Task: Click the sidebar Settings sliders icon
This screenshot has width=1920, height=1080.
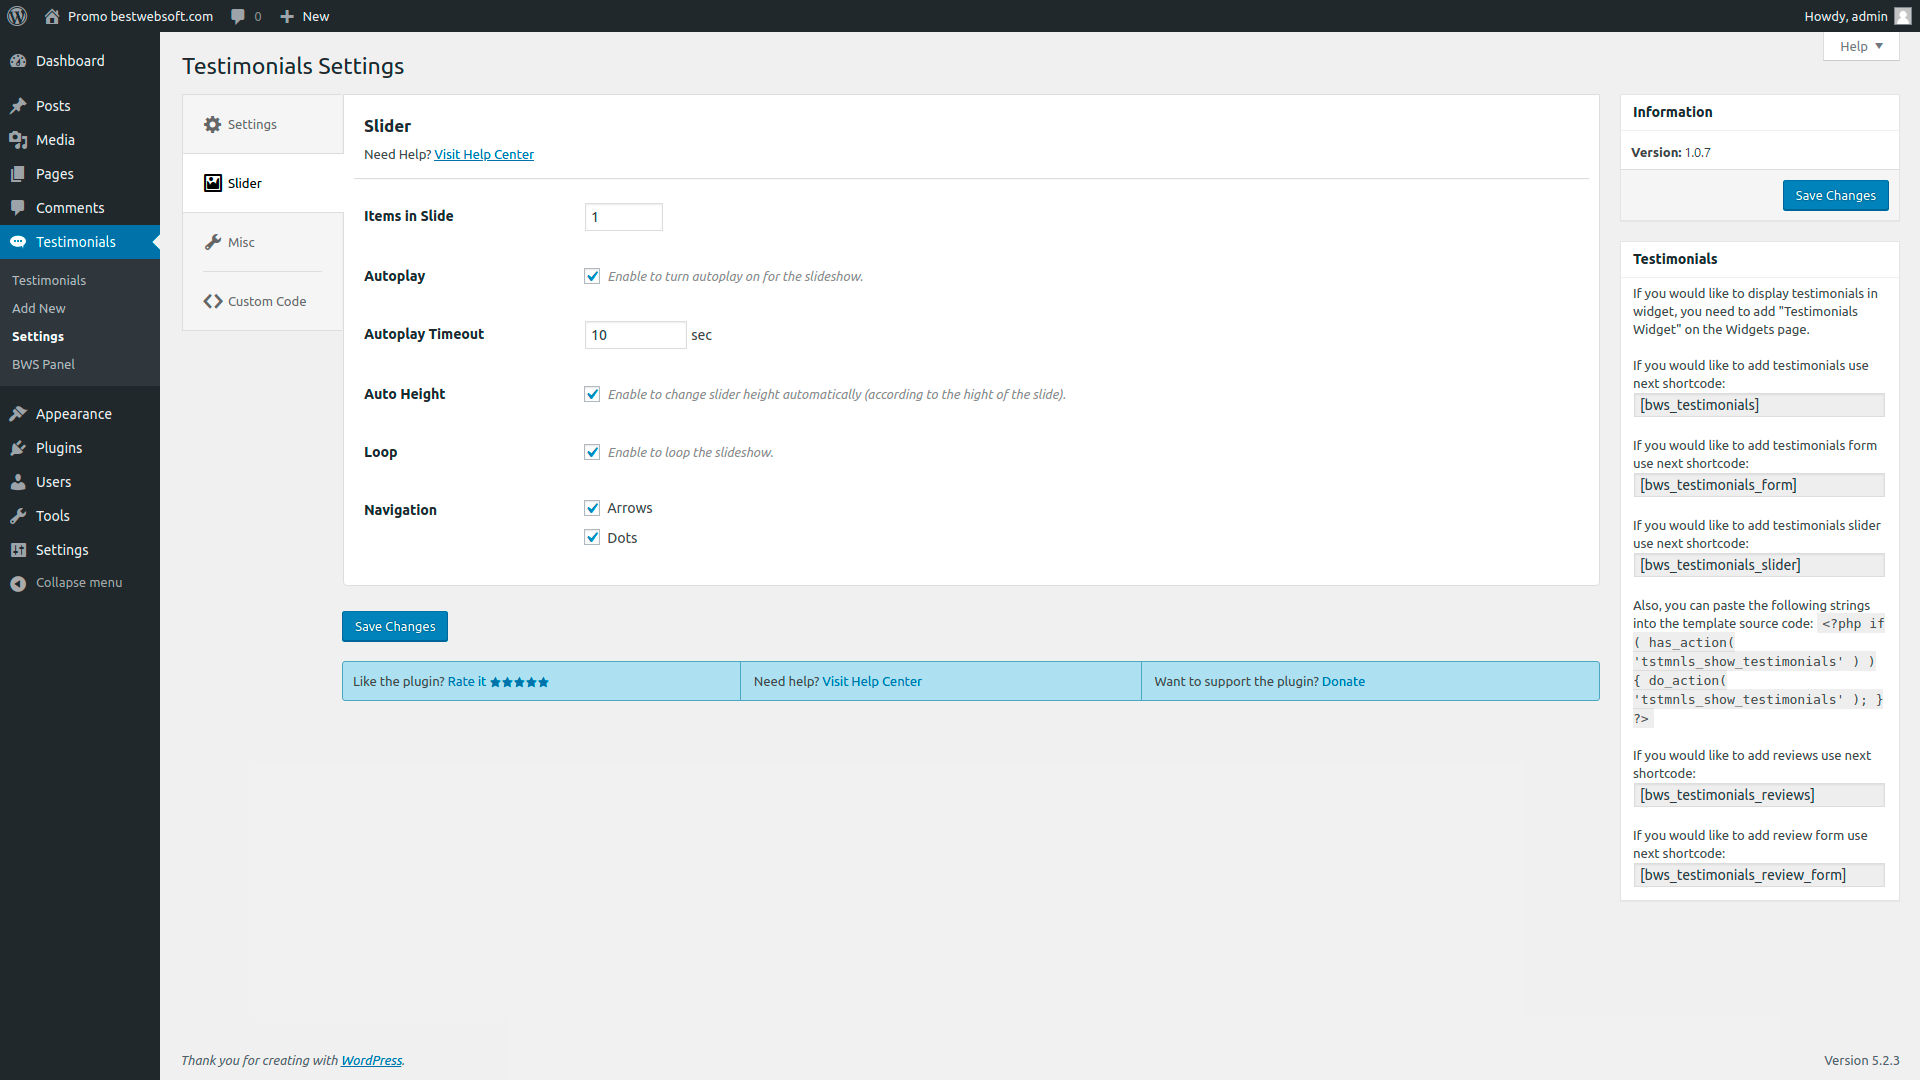Action: pos(18,550)
